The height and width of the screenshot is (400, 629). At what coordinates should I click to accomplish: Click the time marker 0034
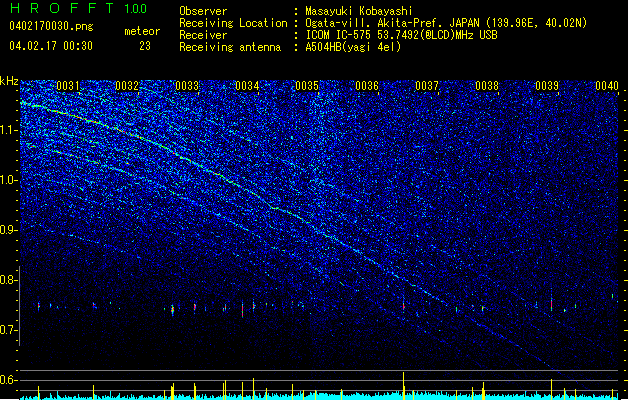[x=247, y=86]
